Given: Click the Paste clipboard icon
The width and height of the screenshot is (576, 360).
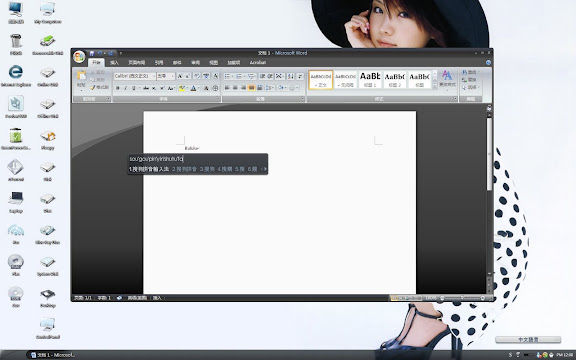Looking at the screenshot, I should [x=81, y=76].
